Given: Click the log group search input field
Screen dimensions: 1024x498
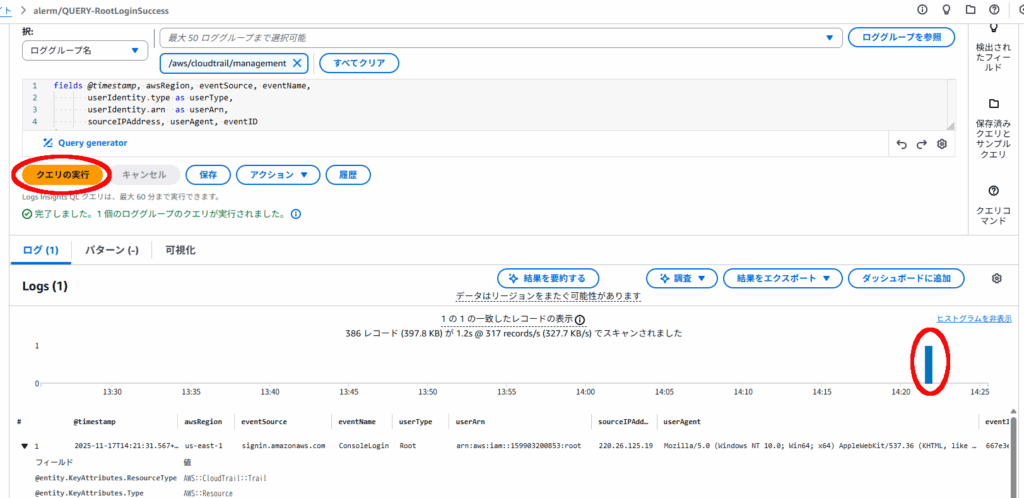Looking at the screenshot, I should coord(495,38).
